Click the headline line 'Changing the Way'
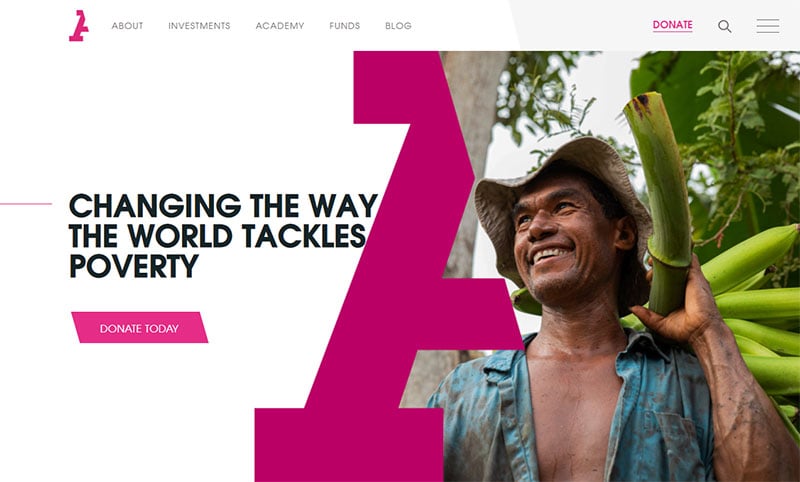This screenshot has height=482, width=800. coord(223,206)
